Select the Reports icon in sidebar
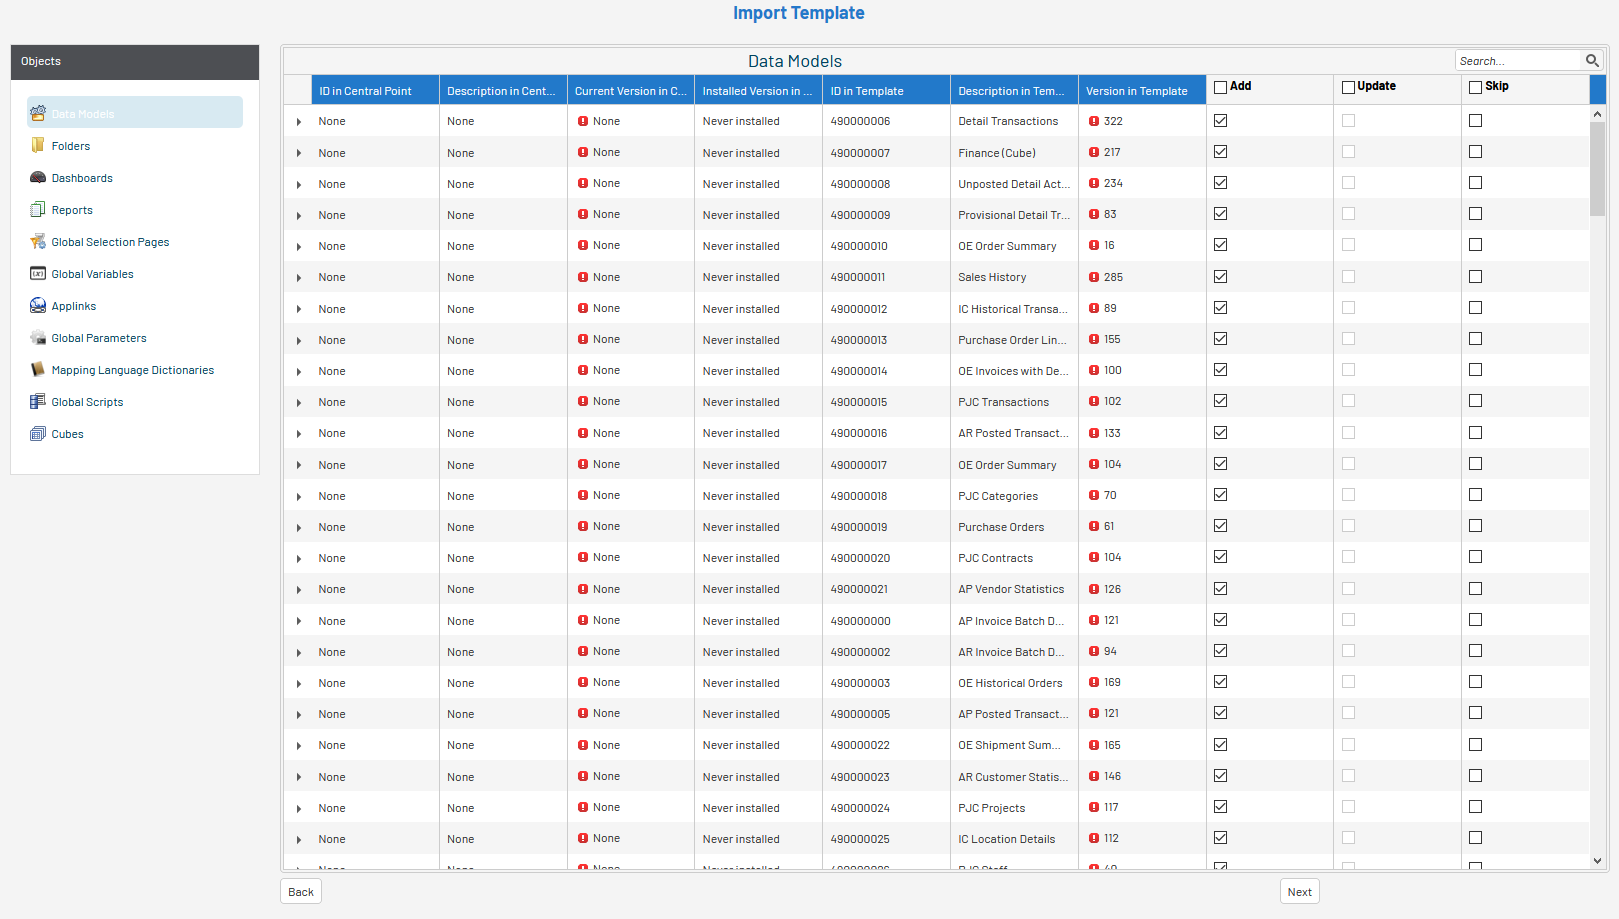This screenshot has height=919, width=1619. point(38,210)
